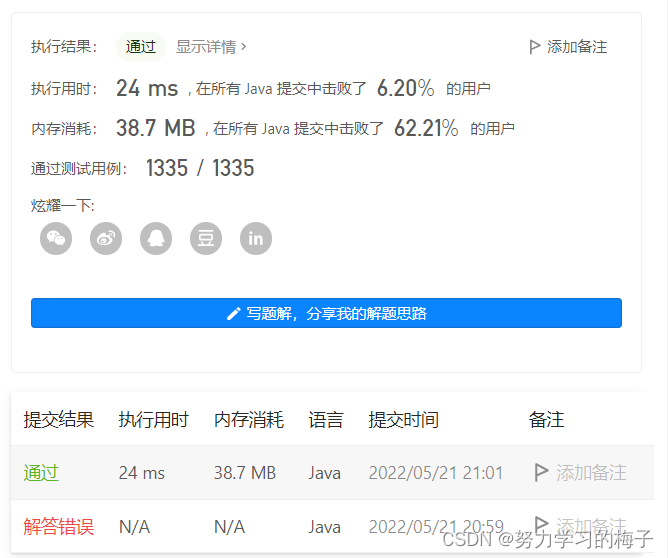
Task: Select the 24 ms table cell
Action: [141, 473]
